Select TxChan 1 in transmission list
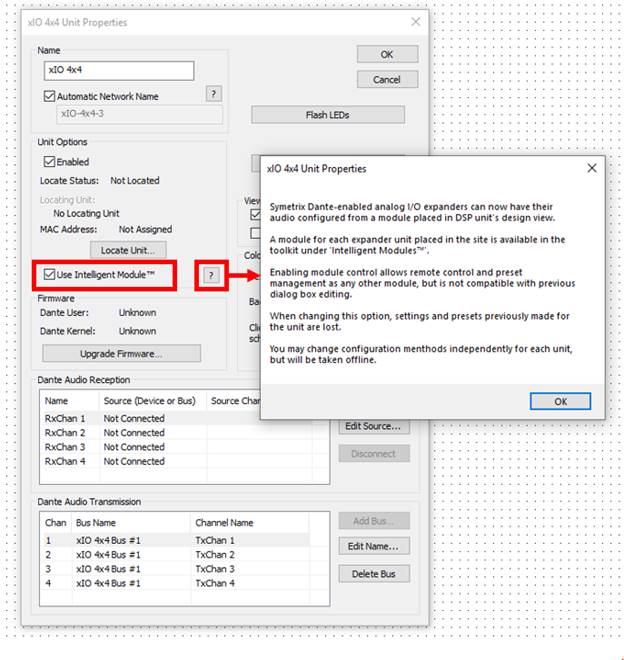Viewport: 624px width, 660px height. pos(215,540)
